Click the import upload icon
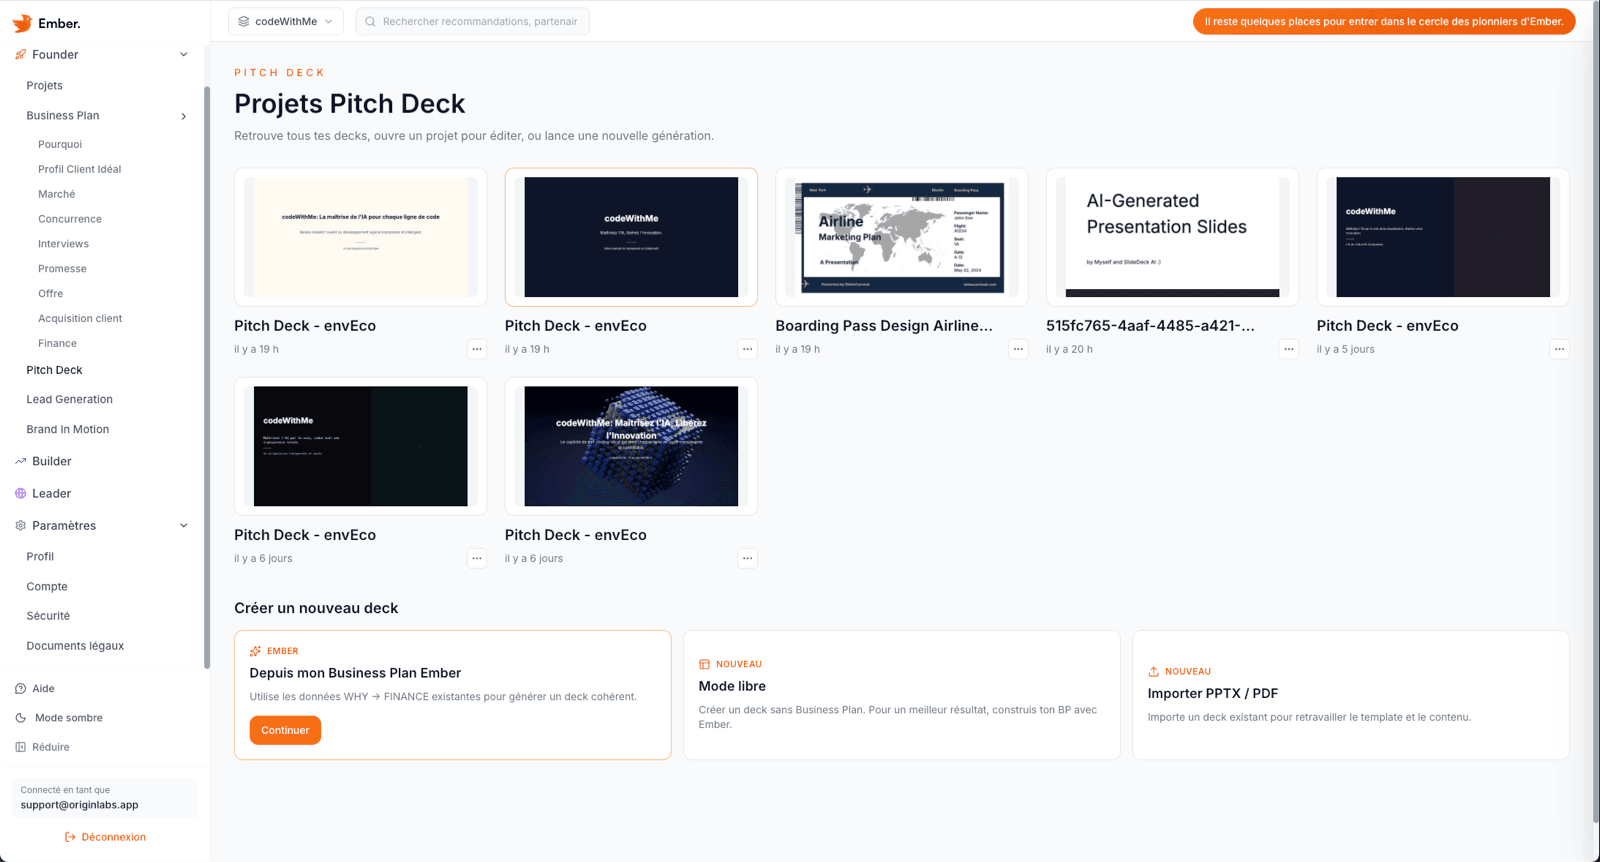Image resolution: width=1600 pixels, height=862 pixels. [1153, 671]
